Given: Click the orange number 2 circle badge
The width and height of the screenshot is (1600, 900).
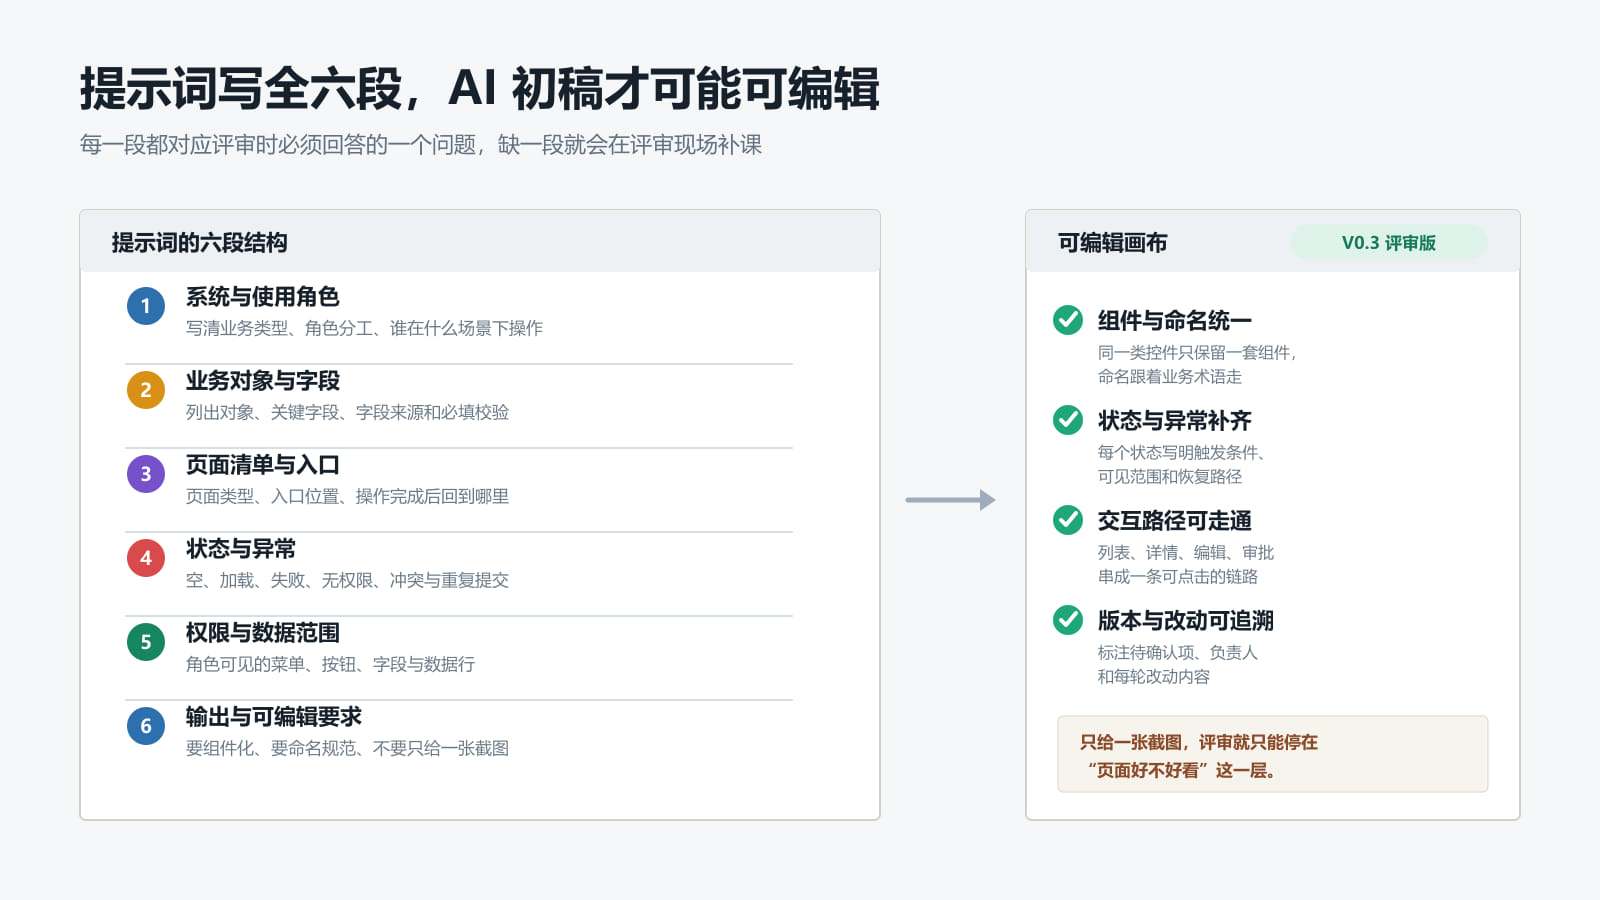Looking at the screenshot, I should pos(146,390).
